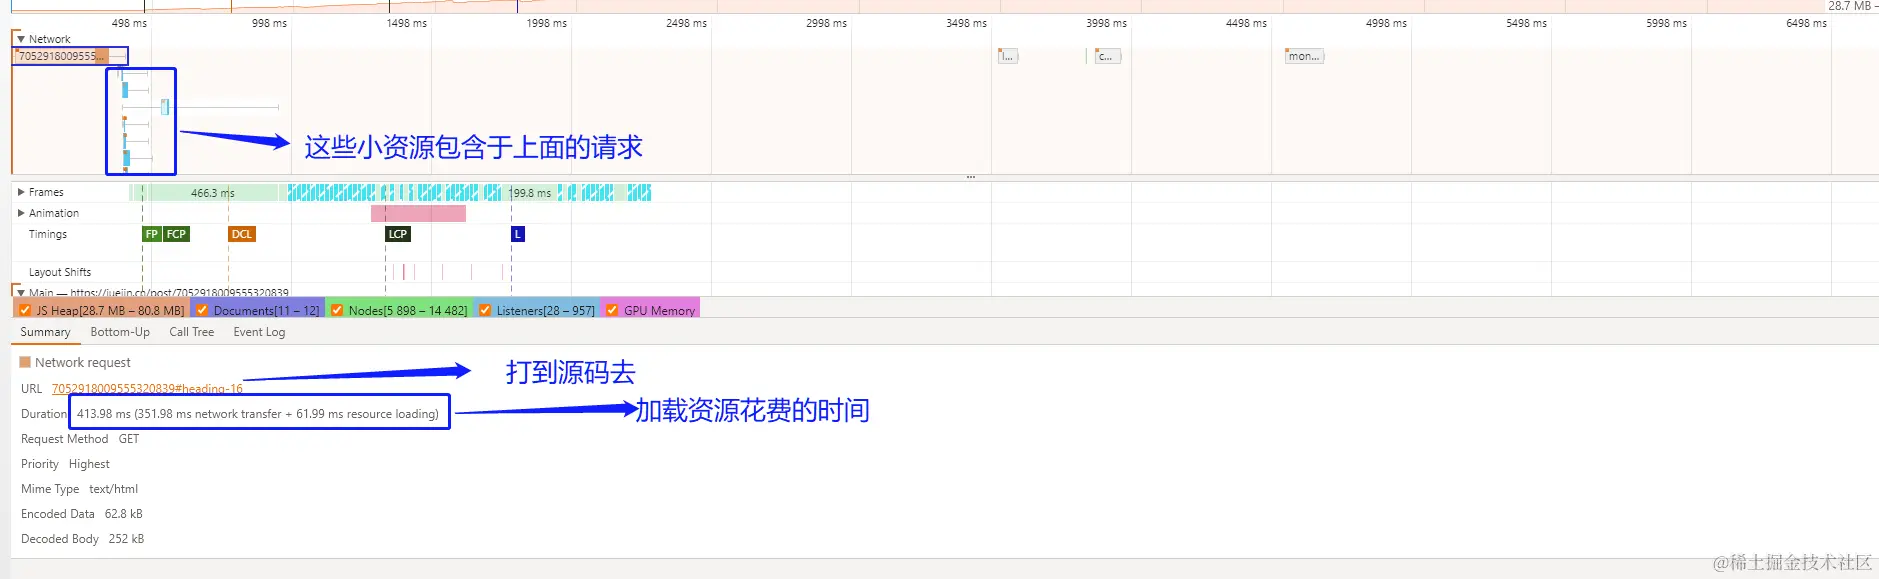Viewport: 1879px width, 579px height.
Task: Open the request URL link in Summary
Action: [147, 389]
